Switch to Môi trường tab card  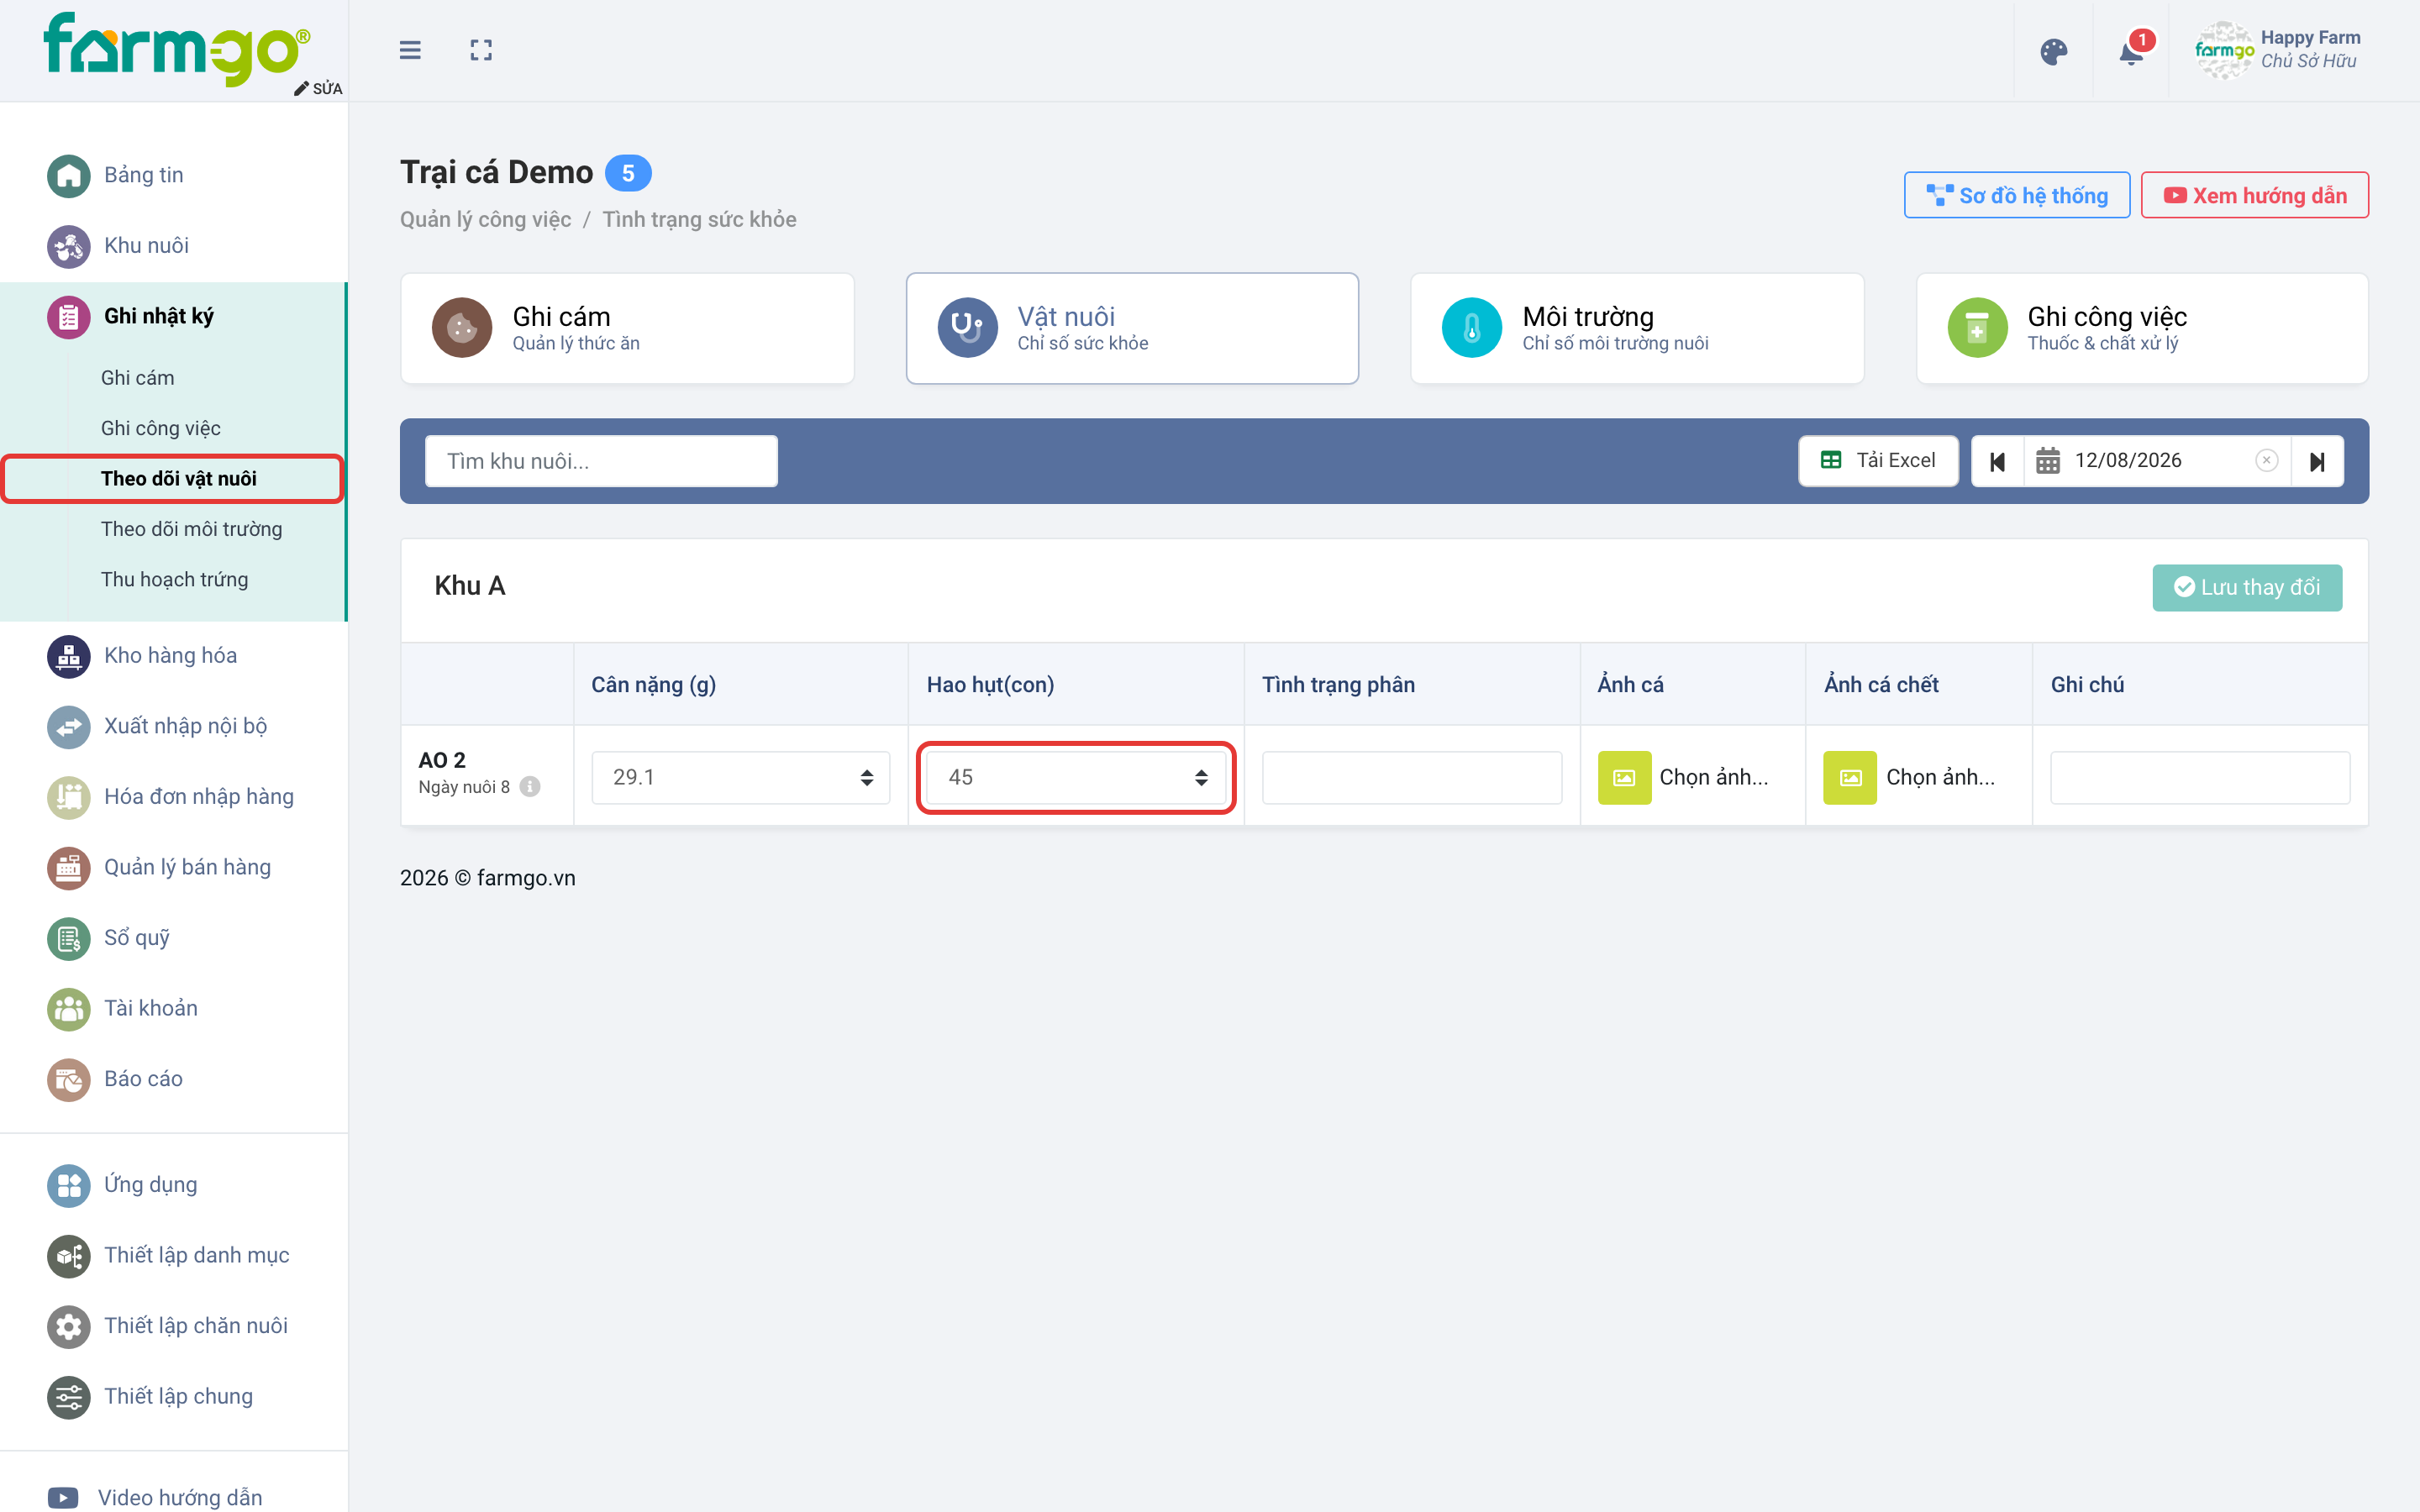1637,328
